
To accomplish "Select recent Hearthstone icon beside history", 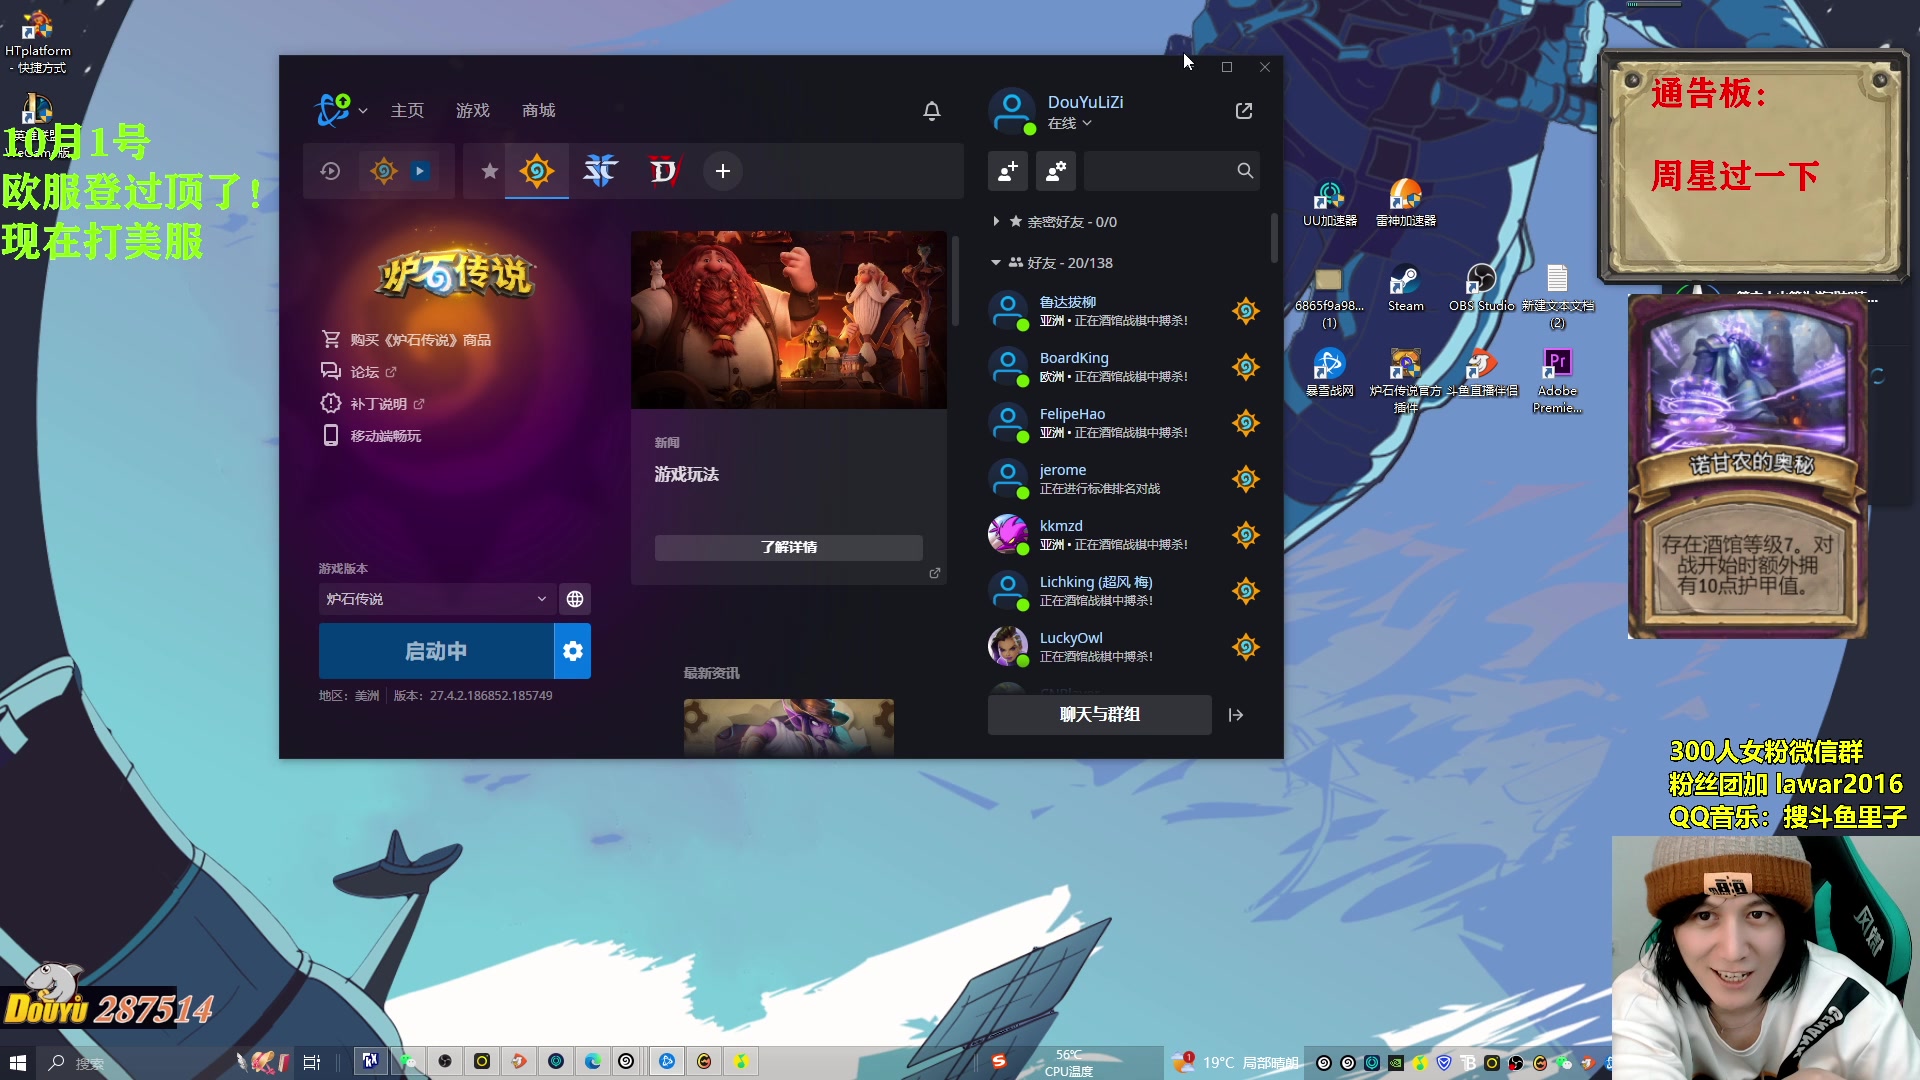I will tap(383, 171).
